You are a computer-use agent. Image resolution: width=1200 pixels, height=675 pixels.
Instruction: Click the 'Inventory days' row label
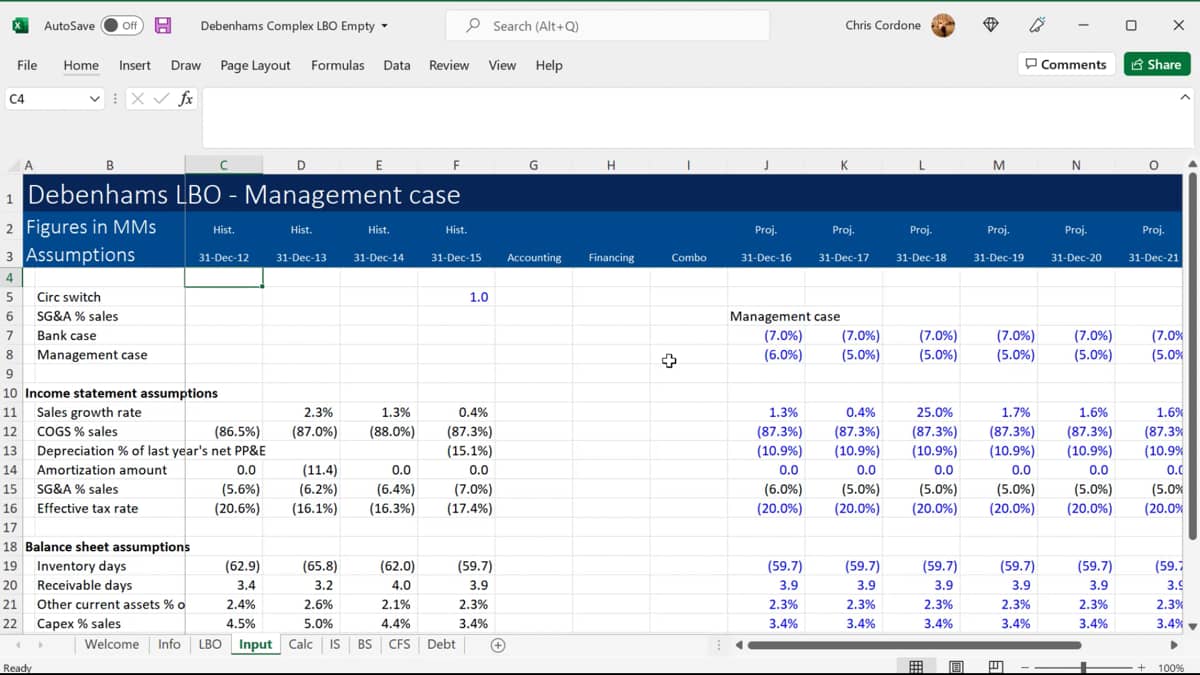click(x=82, y=566)
